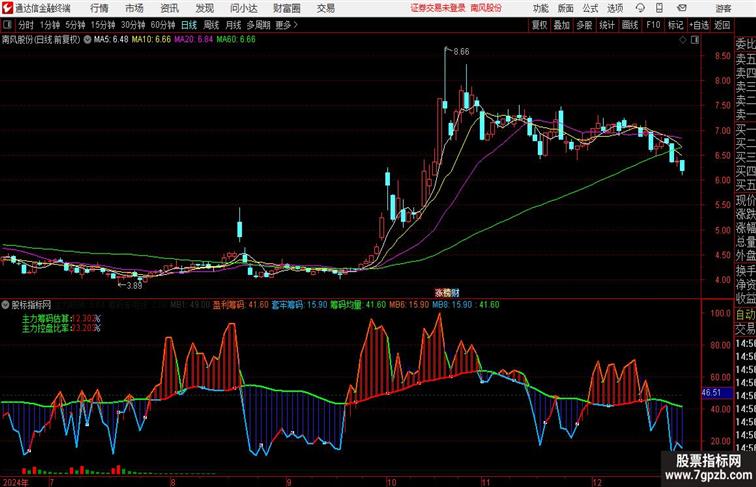Image resolution: width=756 pixels, height=487 pixels.
Task: Click the 多股 multi-stock button
Action: 584,25
